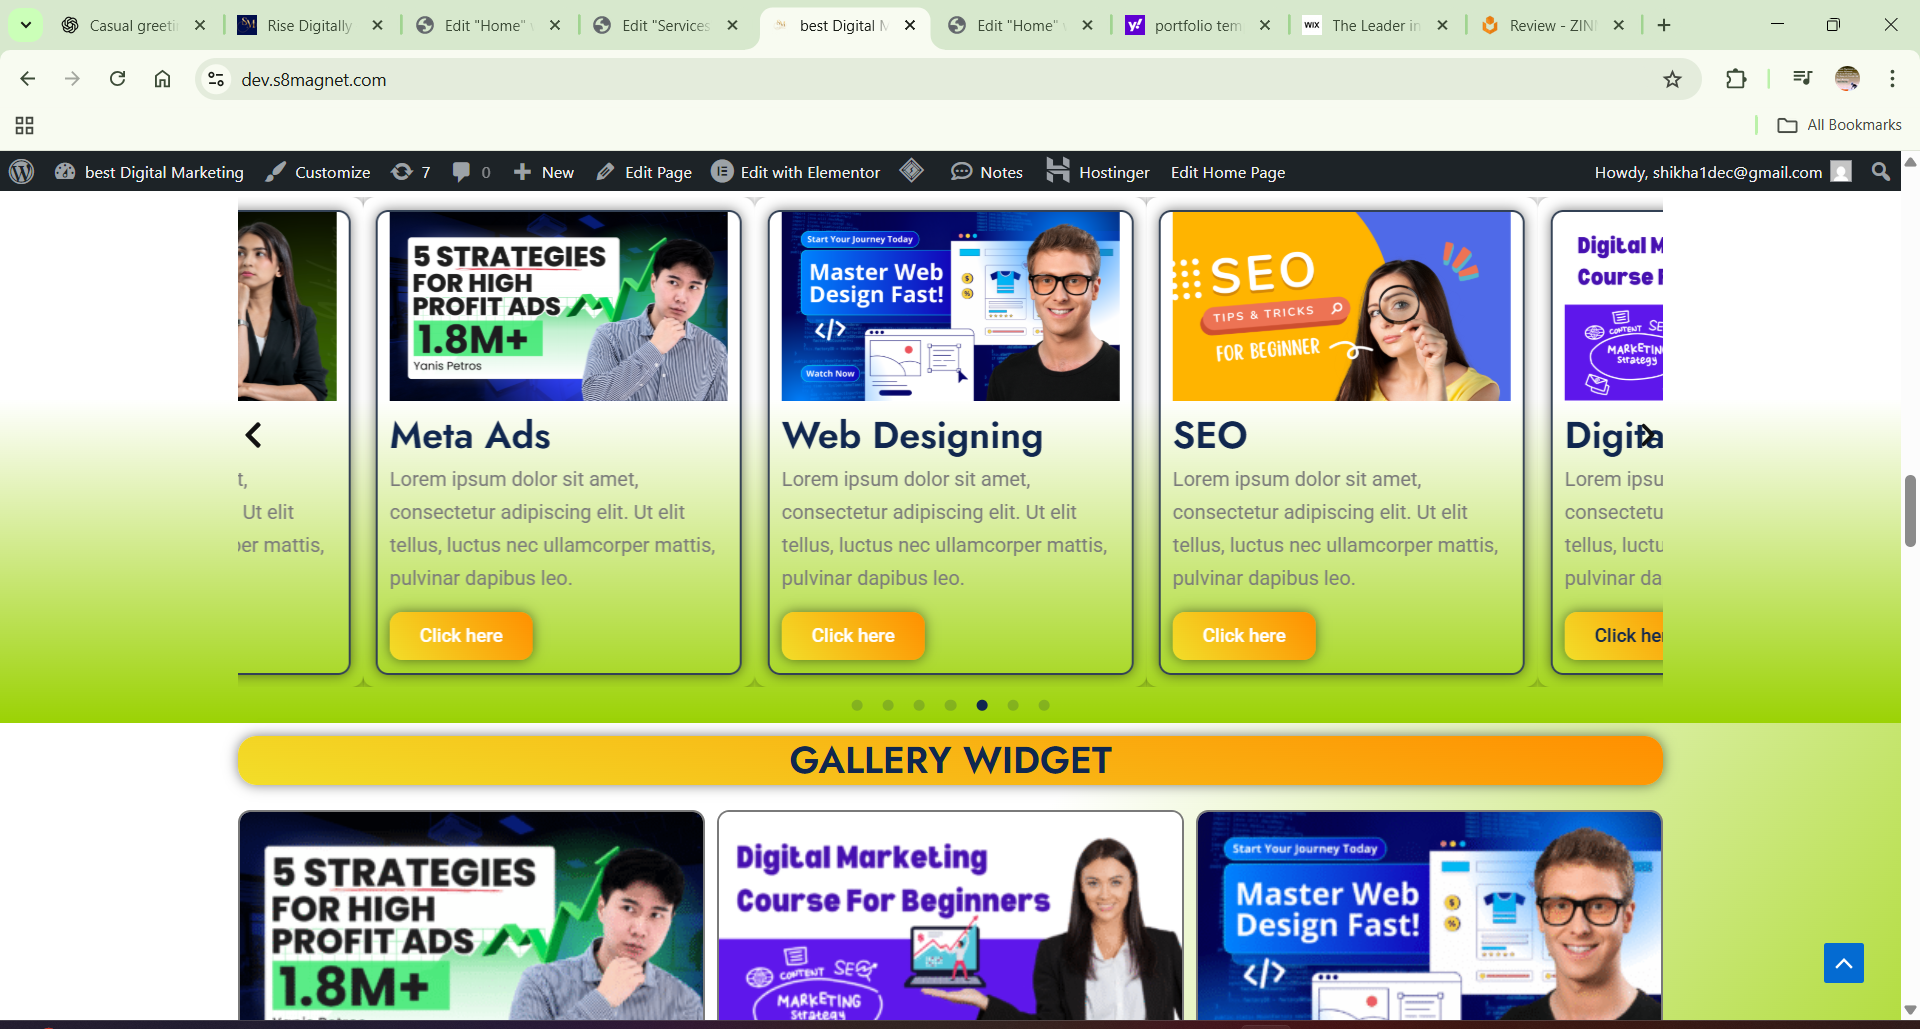Click the Meta Ads Click here button
Screen dimensions: 1920x1029
[461, 636]
